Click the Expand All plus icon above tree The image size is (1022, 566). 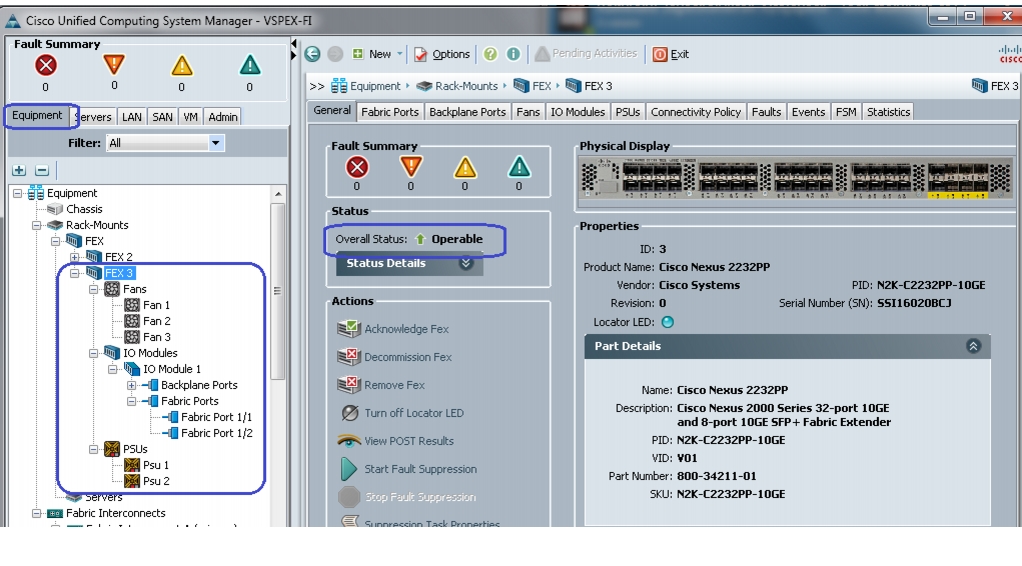coord(19,170)
